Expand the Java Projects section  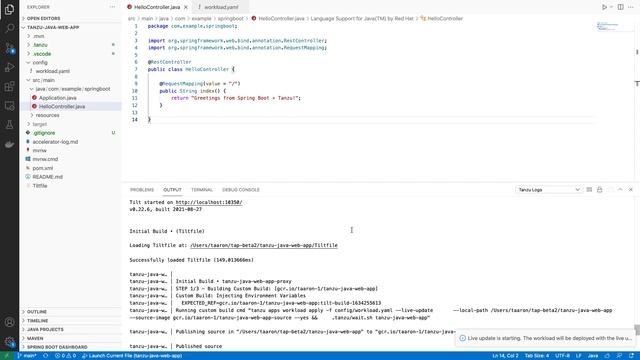pyautogui.click(x=71, y=329)
